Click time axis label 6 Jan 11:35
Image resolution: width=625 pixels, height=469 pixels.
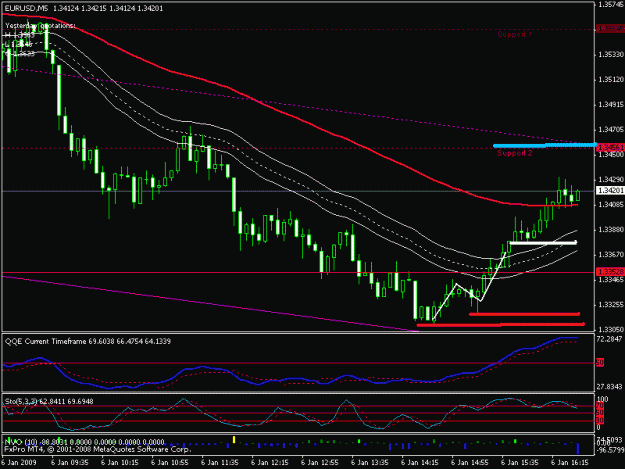219,463
